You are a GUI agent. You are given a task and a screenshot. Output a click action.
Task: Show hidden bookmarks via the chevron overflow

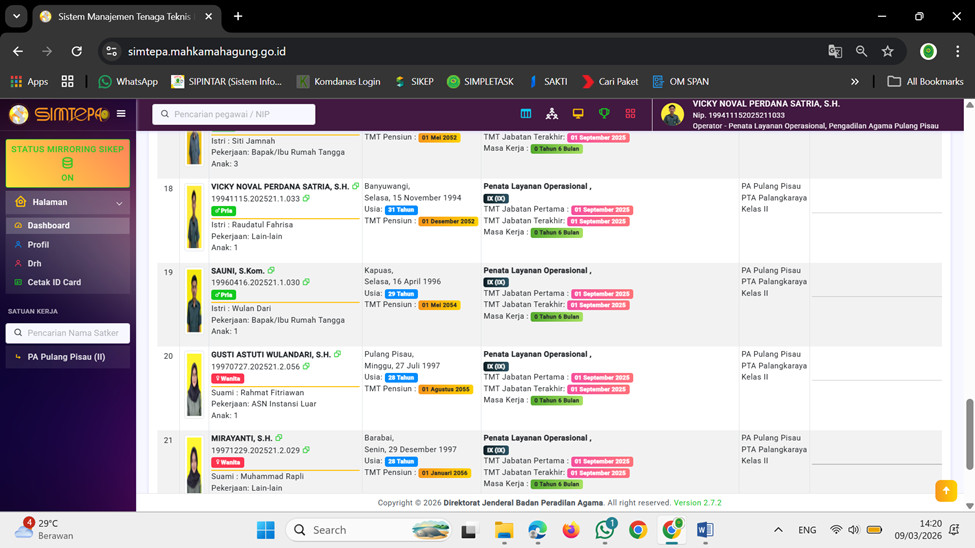[x=855, y=82]
